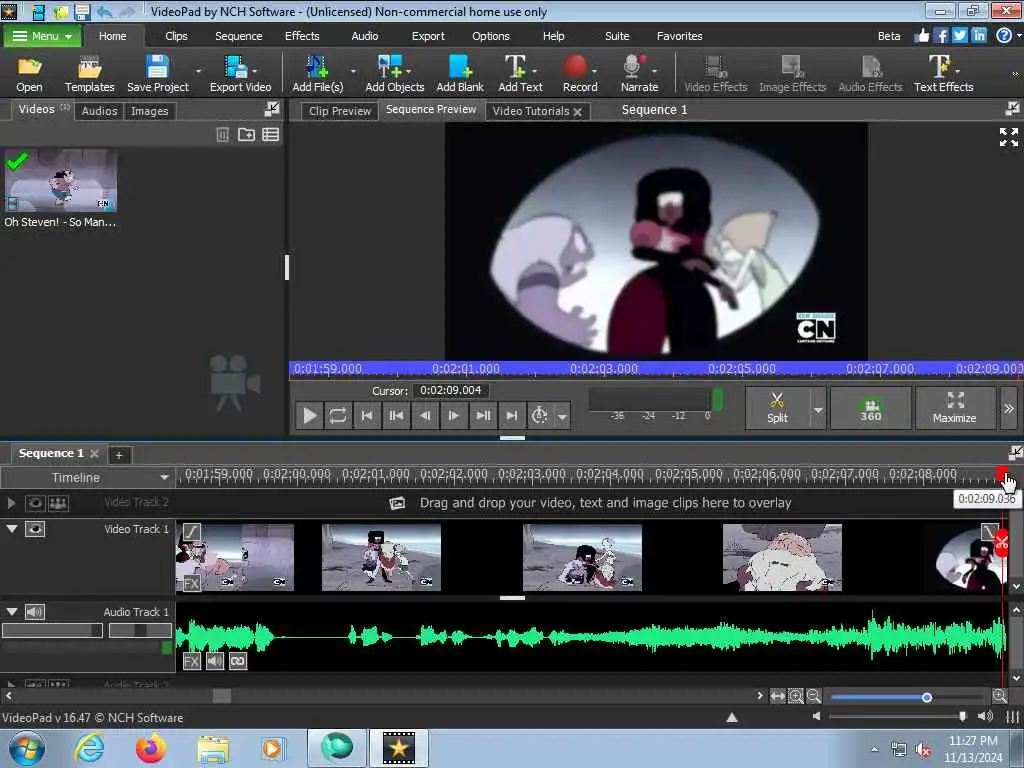Image resolution: width=1024 pixels, height=768 pixels.
Task: Click the new folder icon in the bin
Action: click(x=246, y=135)
